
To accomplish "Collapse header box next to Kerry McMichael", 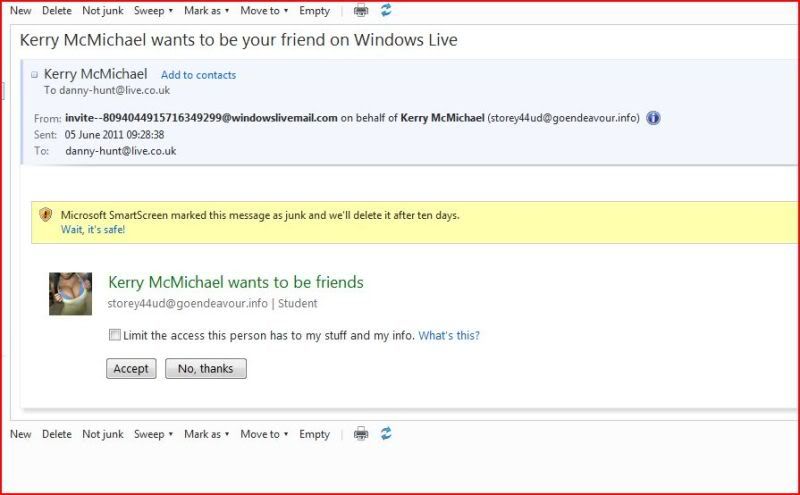I will [34, 75].
